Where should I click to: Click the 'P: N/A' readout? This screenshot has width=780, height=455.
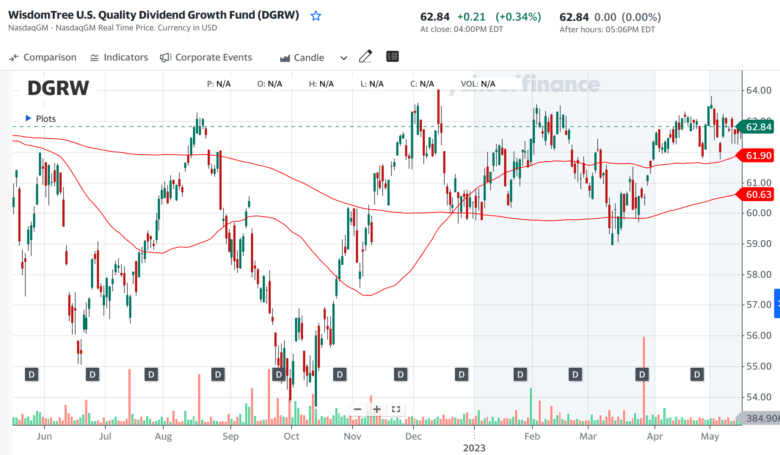(219, 84)
